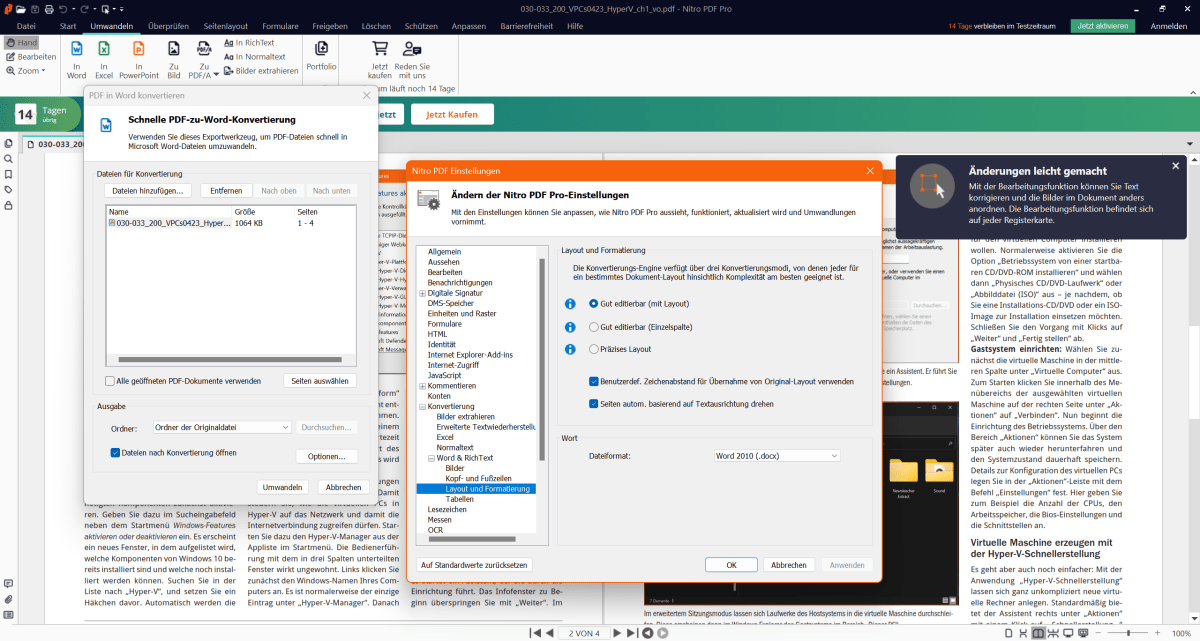The width and height of the screenshot is (1200, 641).
Task: Select the Bearbeiten tool in left ribbon
Action: point(31,57)
